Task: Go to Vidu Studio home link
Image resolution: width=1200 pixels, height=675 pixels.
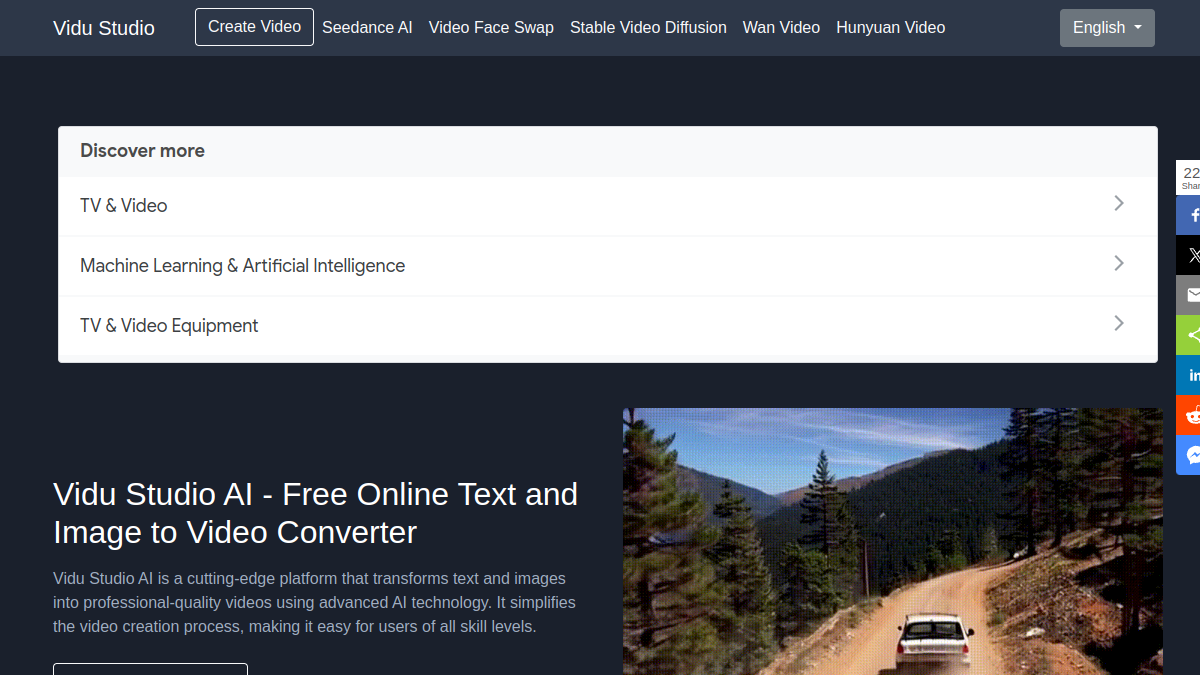Action: pos(104,28)
